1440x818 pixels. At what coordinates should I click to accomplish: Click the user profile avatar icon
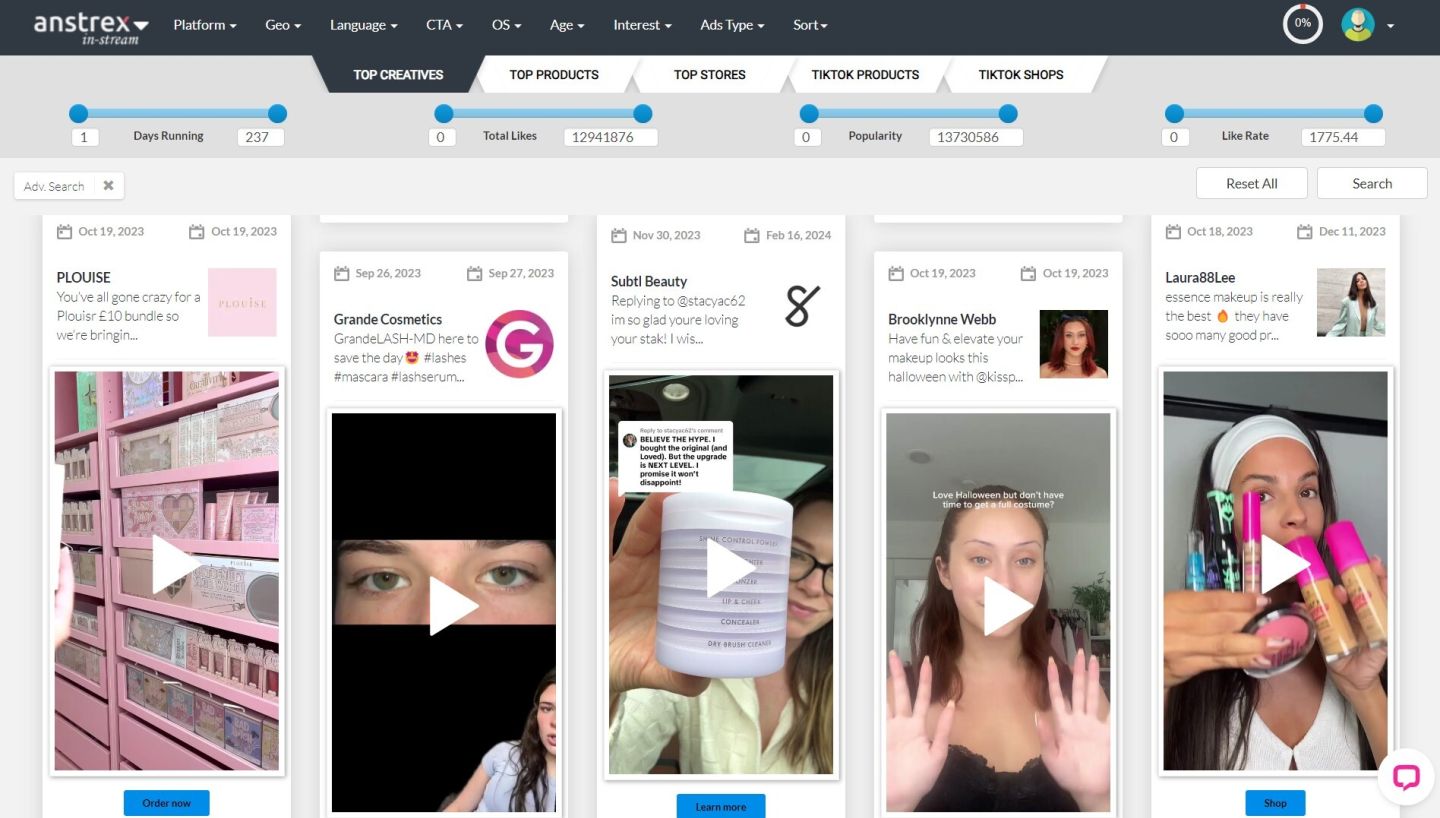click(x=1357, y=24)
